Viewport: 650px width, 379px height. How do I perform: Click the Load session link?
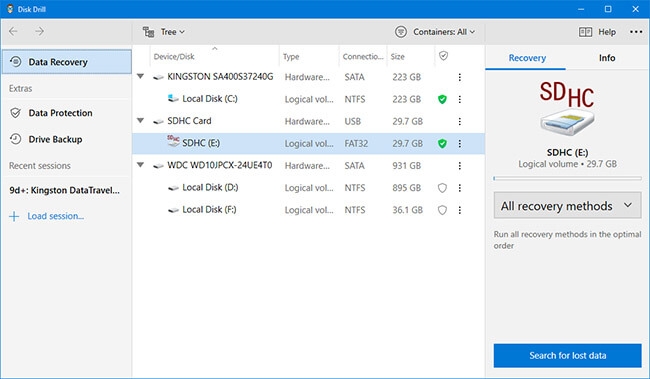pyautogui.click(x=56, y=216)
